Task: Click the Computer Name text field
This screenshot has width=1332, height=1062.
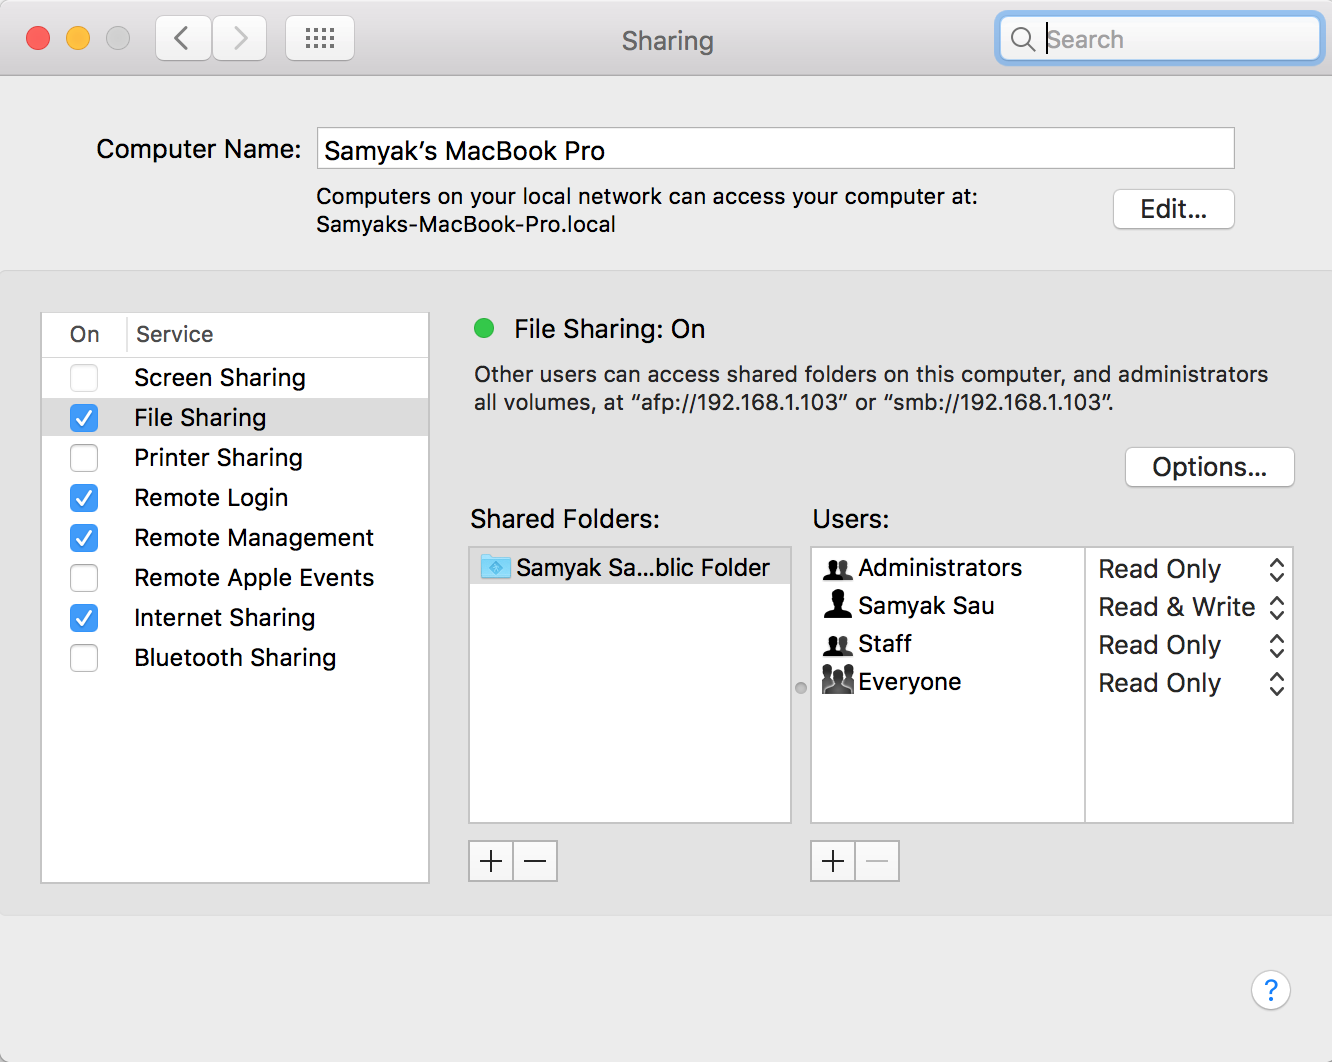Action: (775, 149)
